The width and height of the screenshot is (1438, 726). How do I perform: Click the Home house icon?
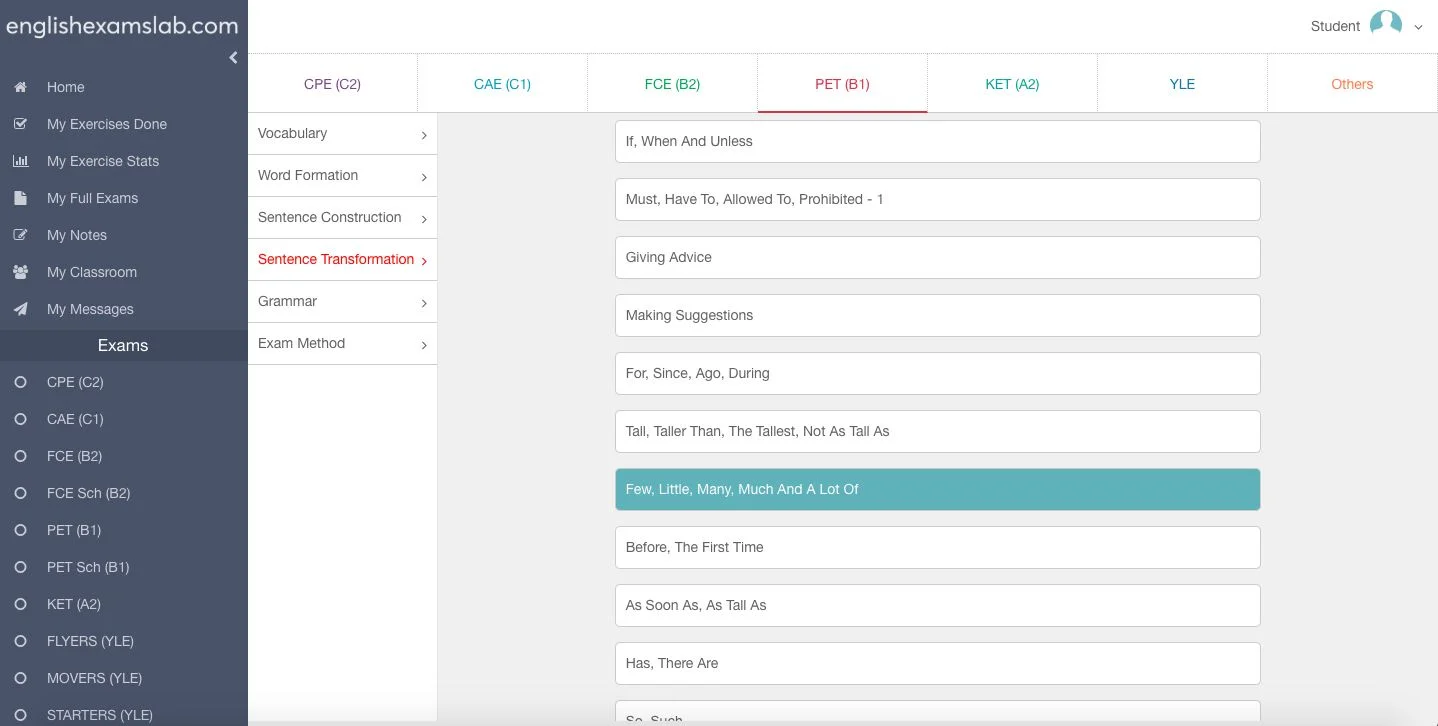(20, 87)
